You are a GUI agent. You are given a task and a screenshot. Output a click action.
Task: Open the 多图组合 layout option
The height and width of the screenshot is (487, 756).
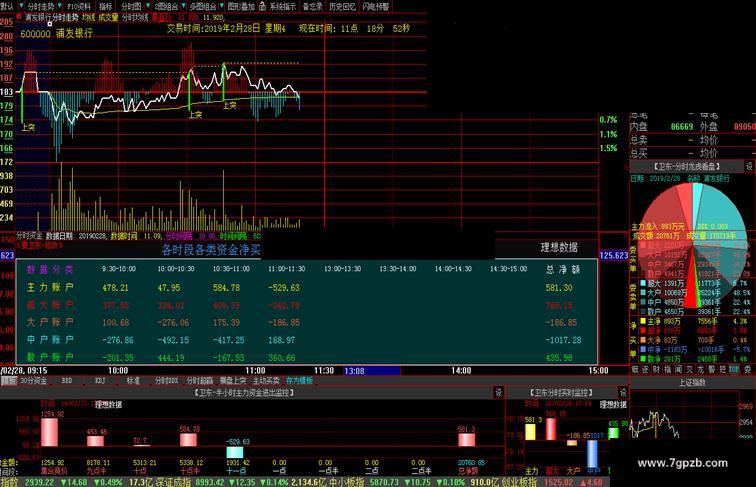coord(202,7)
